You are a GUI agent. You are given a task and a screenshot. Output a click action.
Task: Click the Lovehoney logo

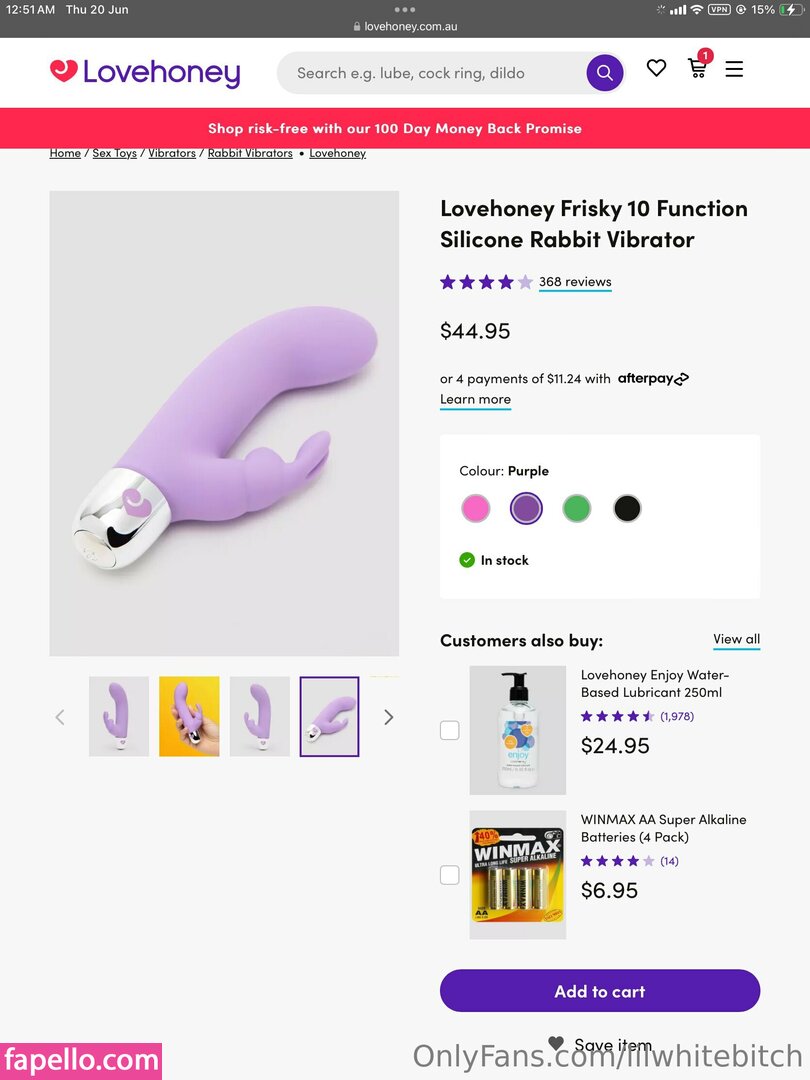point(145,72)
